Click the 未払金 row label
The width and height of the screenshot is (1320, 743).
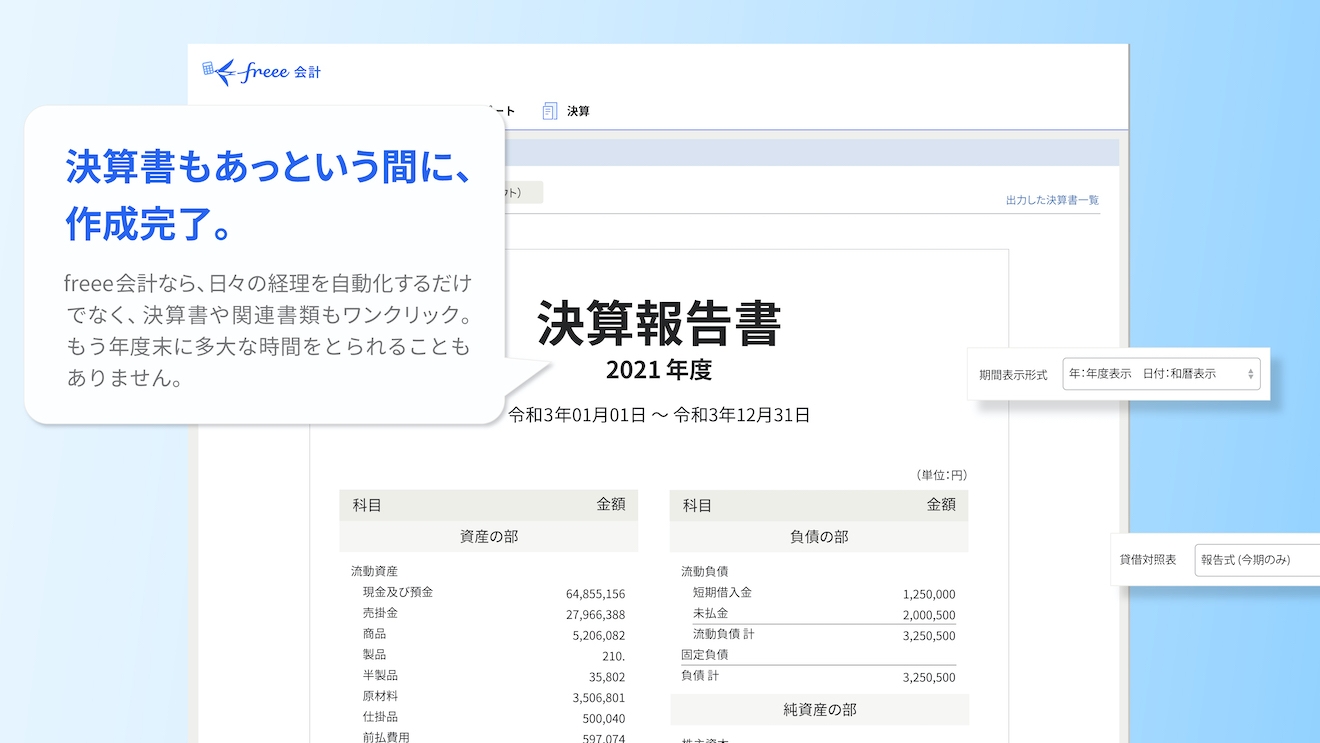710,613
